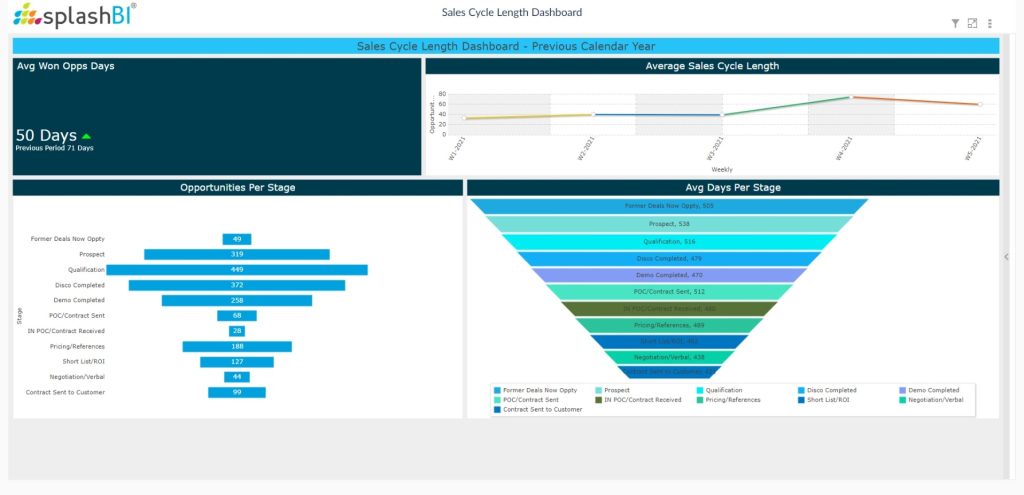The height and width of the screenshot is (495, 1024).
Task: Click the Previous Period 71 Days text
Action: click(x=54, y=148)
